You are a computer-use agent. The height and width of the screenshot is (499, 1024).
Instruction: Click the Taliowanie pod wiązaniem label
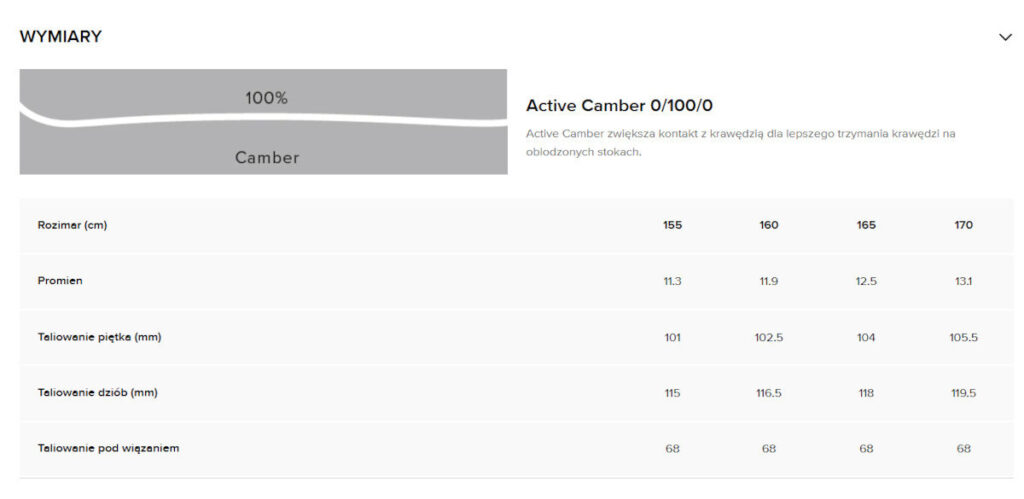pos(108,449)
